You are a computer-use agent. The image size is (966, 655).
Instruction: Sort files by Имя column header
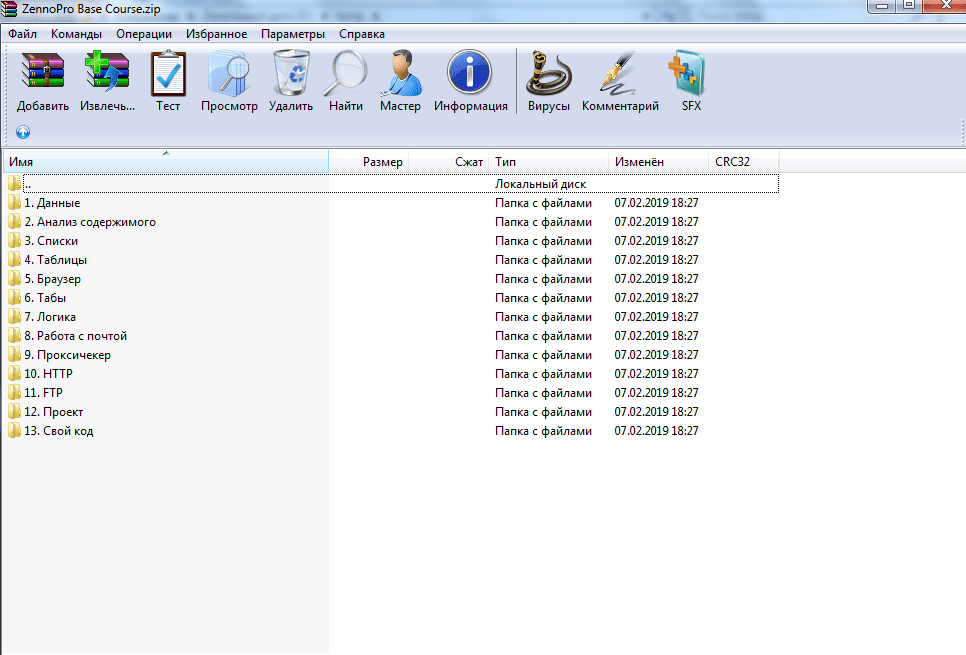165,162
